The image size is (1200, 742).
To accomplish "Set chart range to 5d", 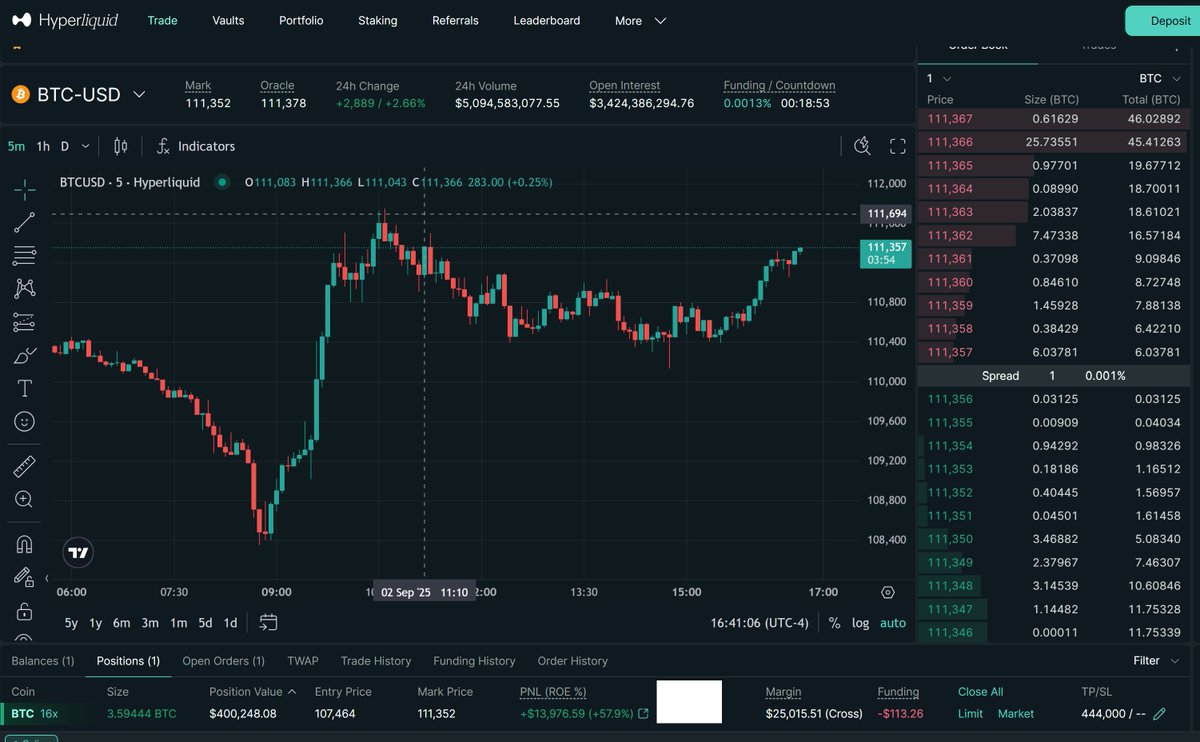I will (205, 623).
